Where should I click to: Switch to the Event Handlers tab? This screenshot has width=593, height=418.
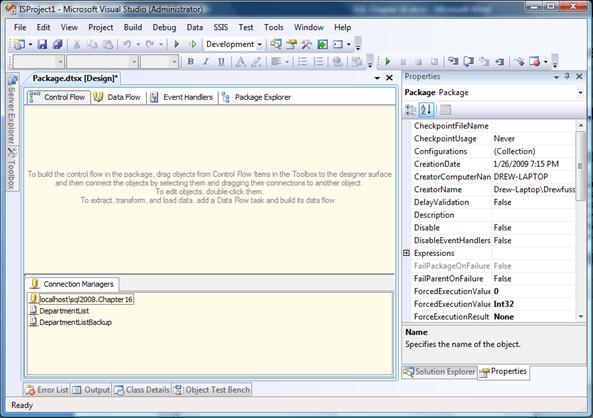[x=182, y=97]
